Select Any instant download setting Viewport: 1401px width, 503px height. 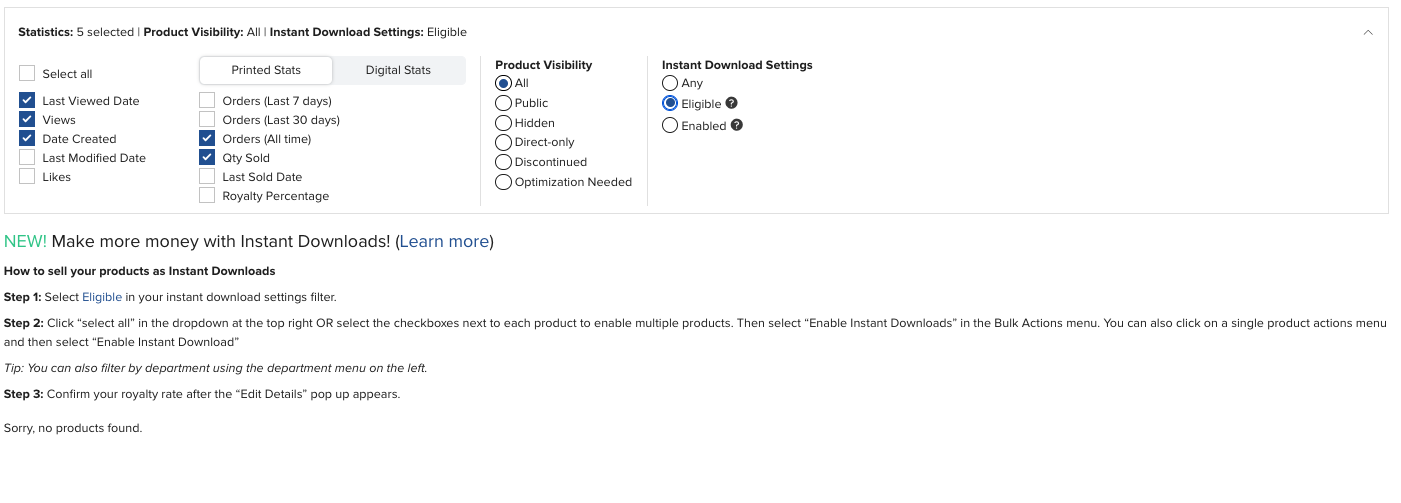tap(670, 83)
